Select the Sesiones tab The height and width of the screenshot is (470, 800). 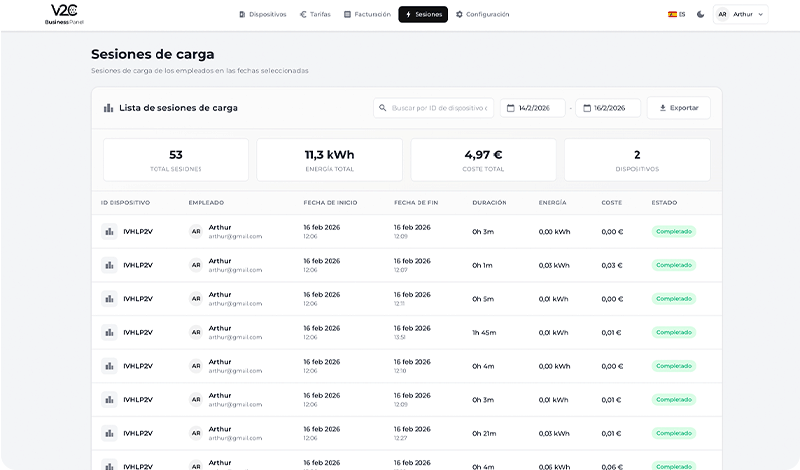click(423, 14)
